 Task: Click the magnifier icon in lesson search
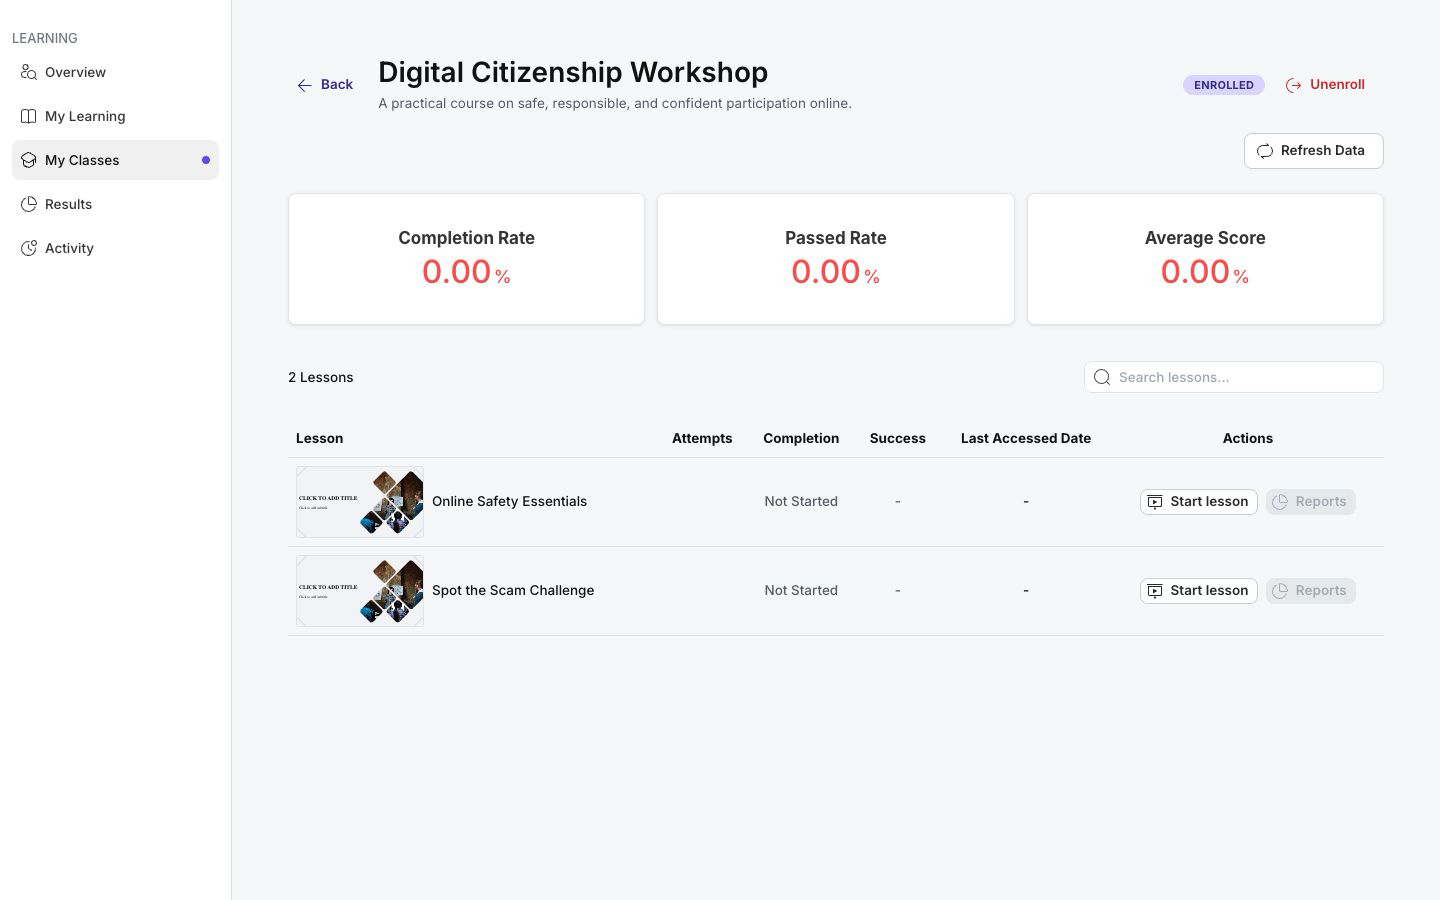pos(1102,377)
